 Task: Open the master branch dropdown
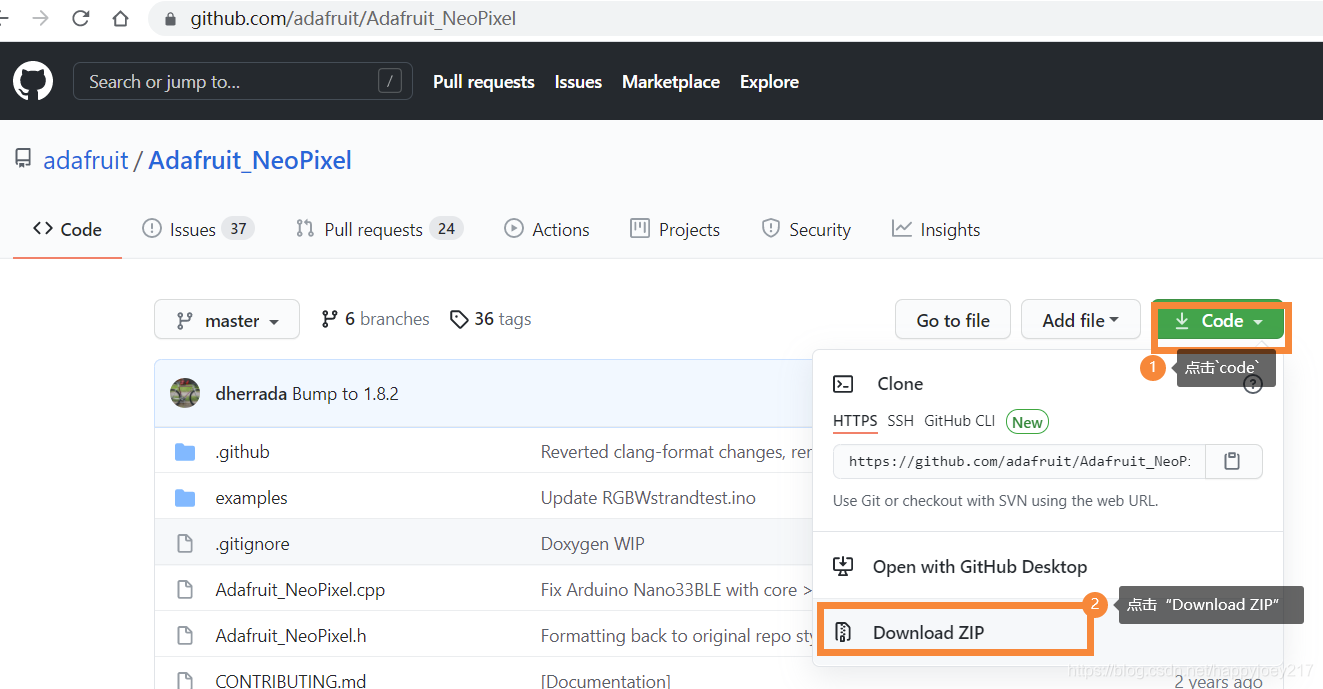pyautogui.click(x=227, y=320)
